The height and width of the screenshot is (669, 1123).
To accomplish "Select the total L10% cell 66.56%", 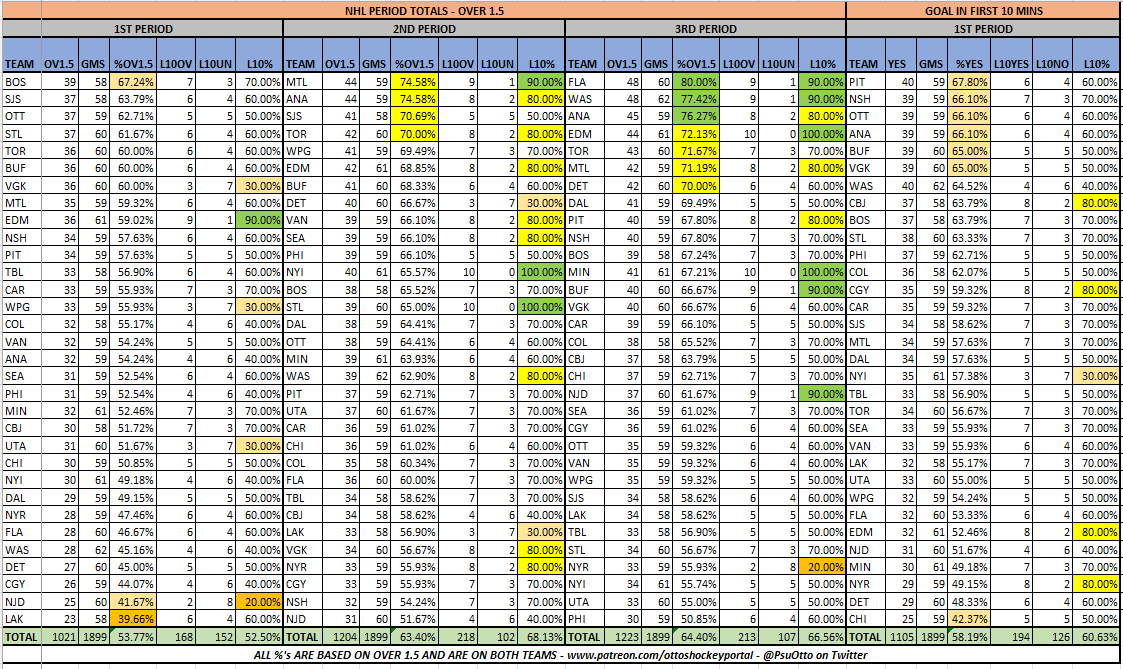I will (821, 637).
